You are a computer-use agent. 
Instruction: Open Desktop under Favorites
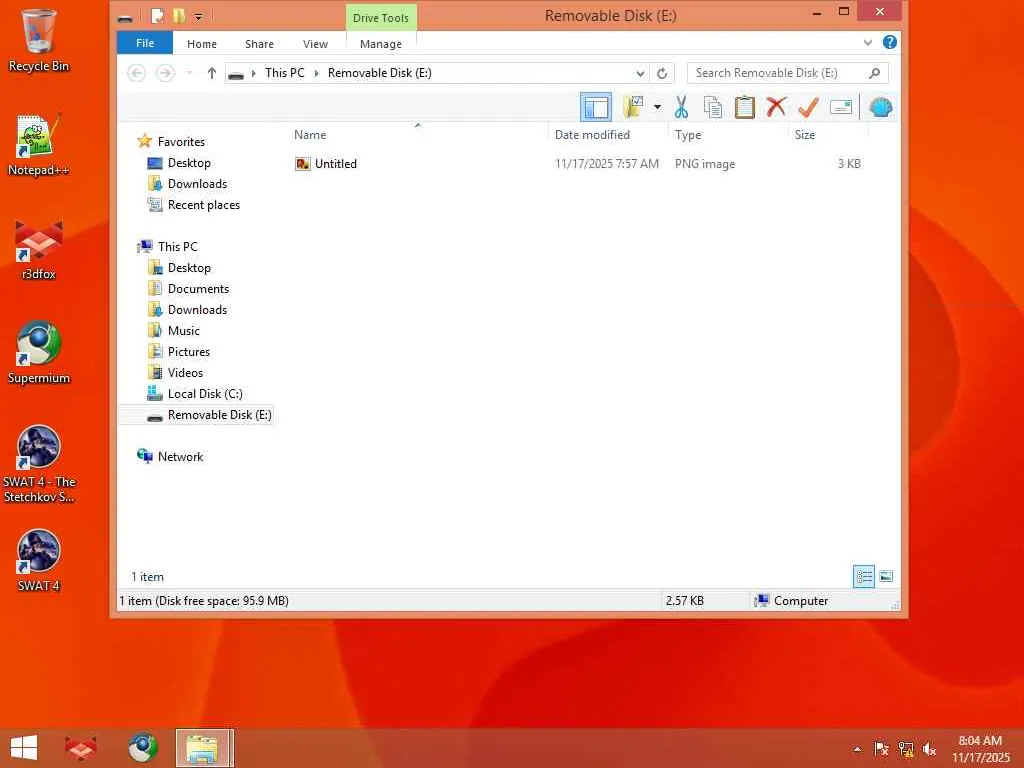189,163
